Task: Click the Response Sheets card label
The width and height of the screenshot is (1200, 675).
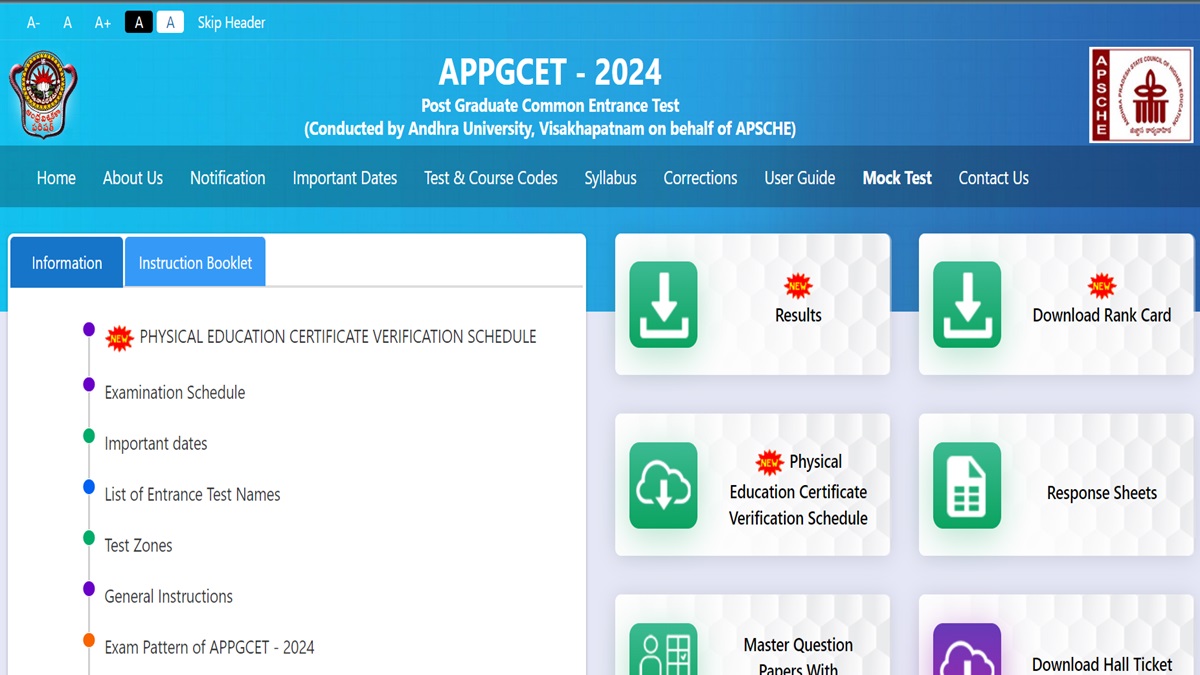Action: click(x=1102, y=493)
